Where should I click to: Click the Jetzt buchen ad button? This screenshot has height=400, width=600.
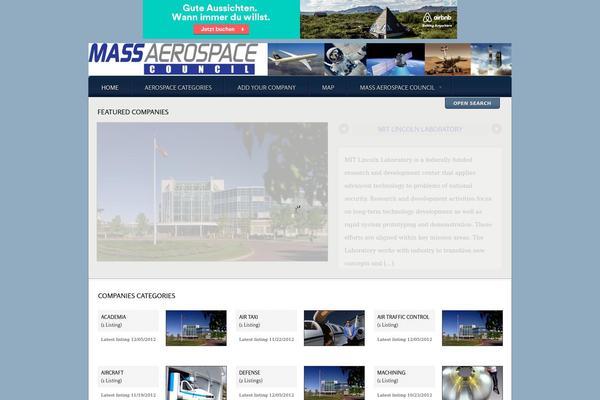click(221, 29)
